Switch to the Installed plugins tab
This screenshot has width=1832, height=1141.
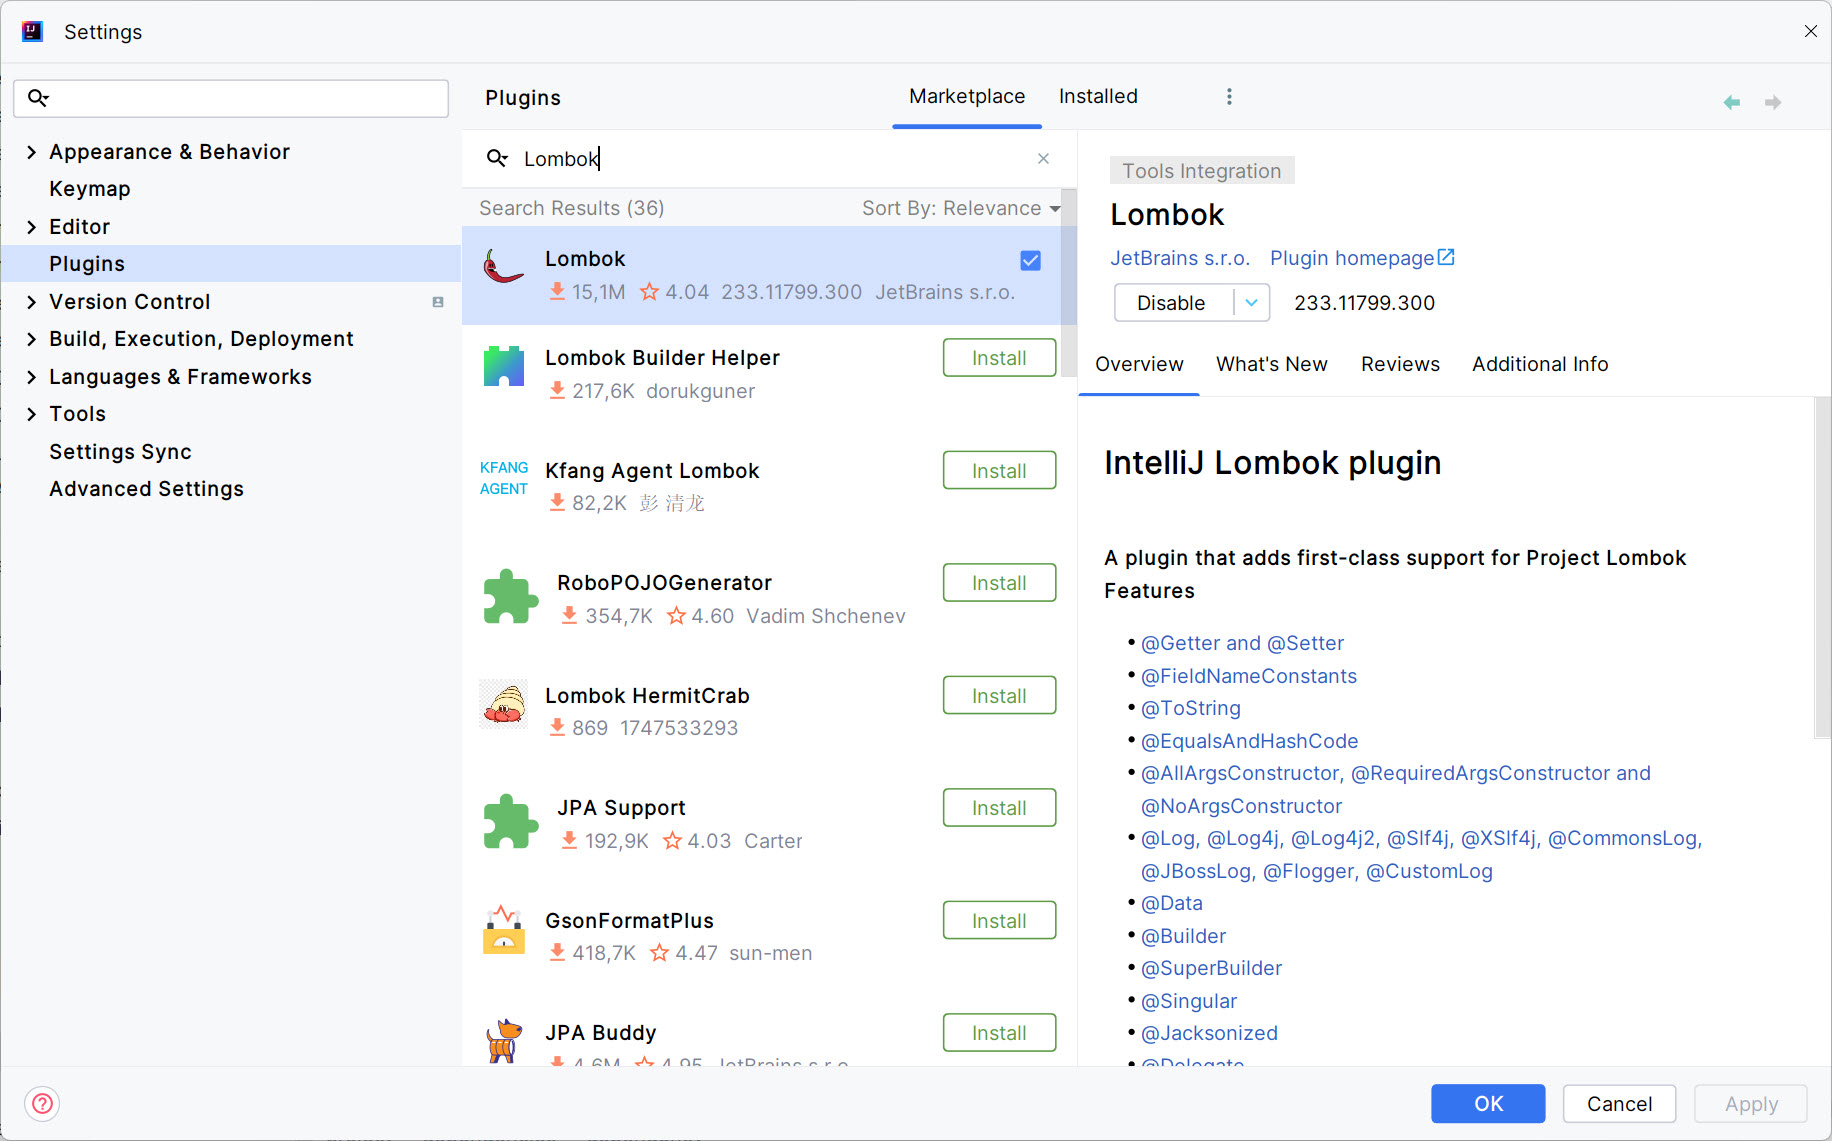click(1098, 96)
